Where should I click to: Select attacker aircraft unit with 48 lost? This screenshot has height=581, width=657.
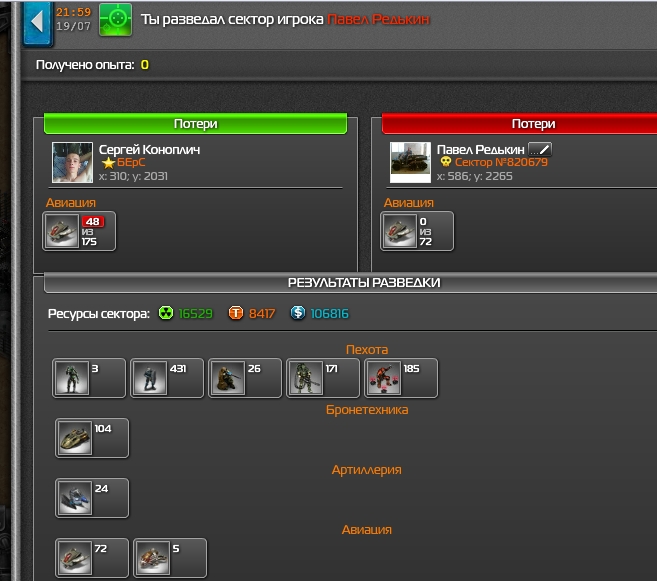pyautogui.click(x=79, y=231)
